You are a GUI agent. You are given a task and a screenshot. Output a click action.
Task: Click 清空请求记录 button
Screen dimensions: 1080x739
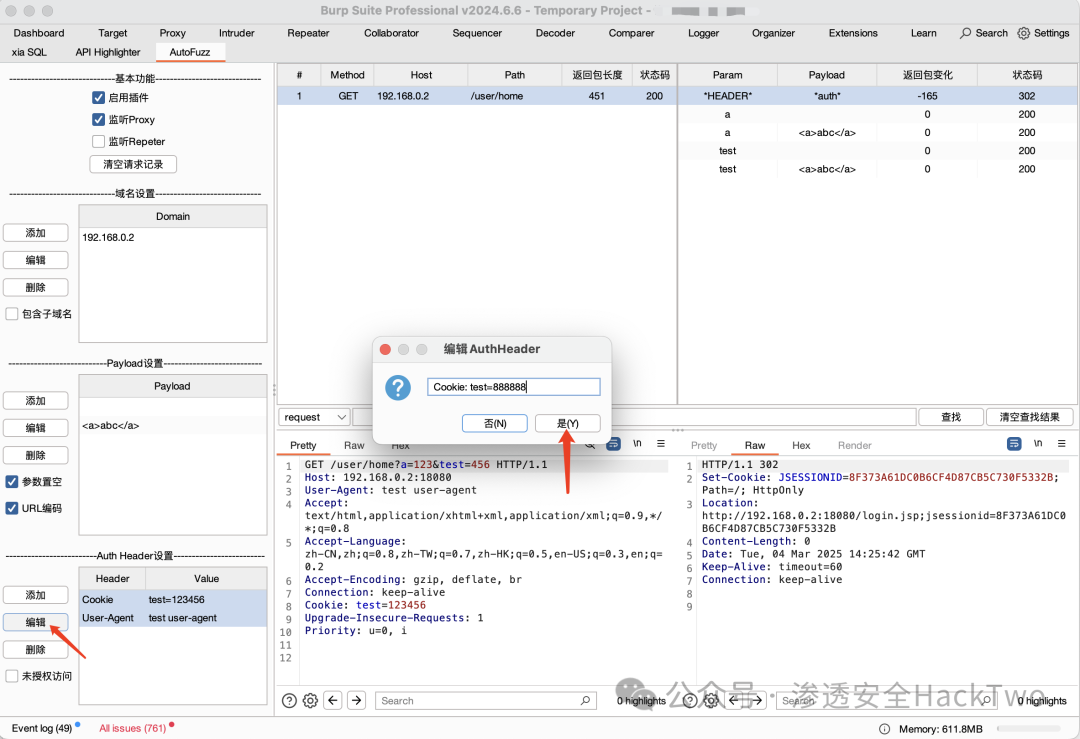click(x=133, y=165)
